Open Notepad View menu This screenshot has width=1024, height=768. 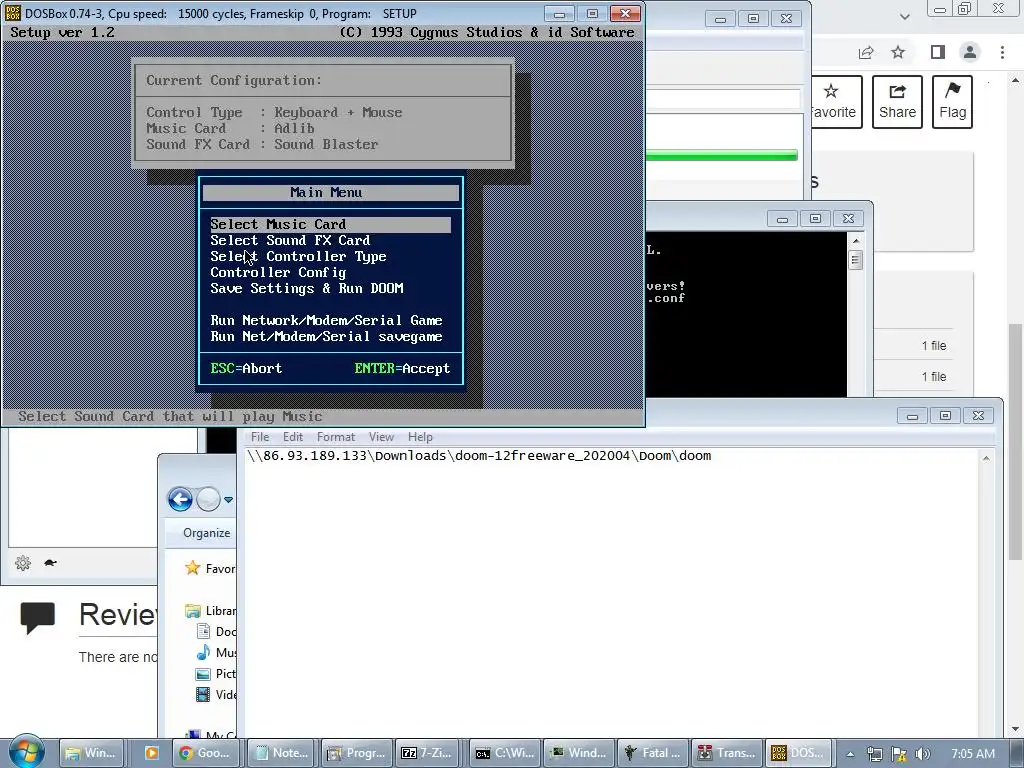381,437
